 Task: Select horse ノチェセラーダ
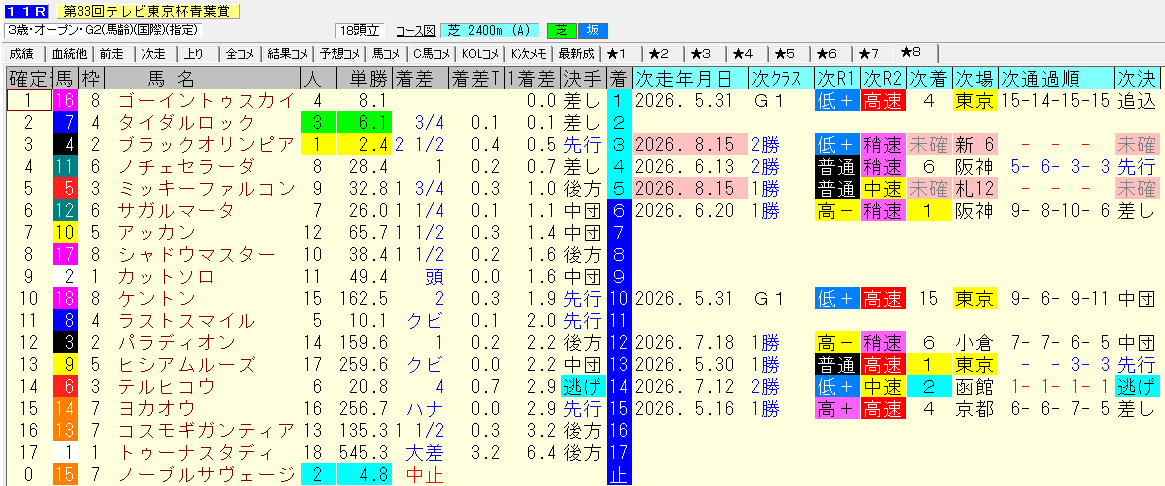pos(186,166)
